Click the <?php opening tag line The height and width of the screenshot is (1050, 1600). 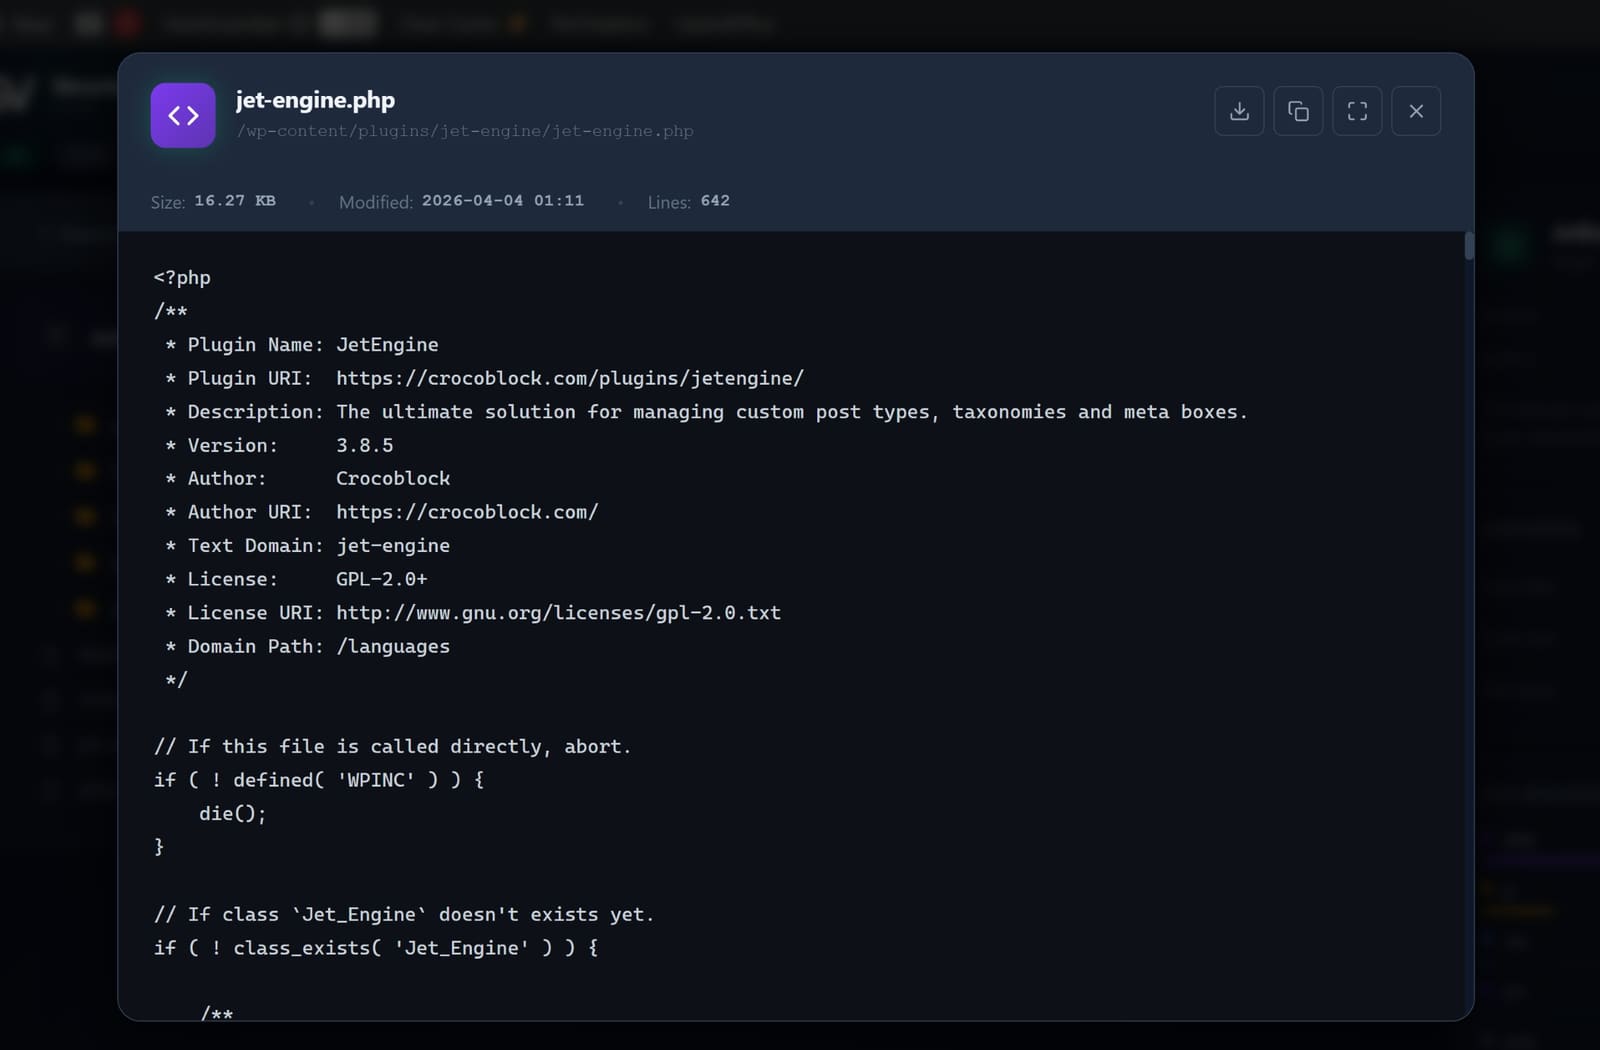(x=182, y=278)
